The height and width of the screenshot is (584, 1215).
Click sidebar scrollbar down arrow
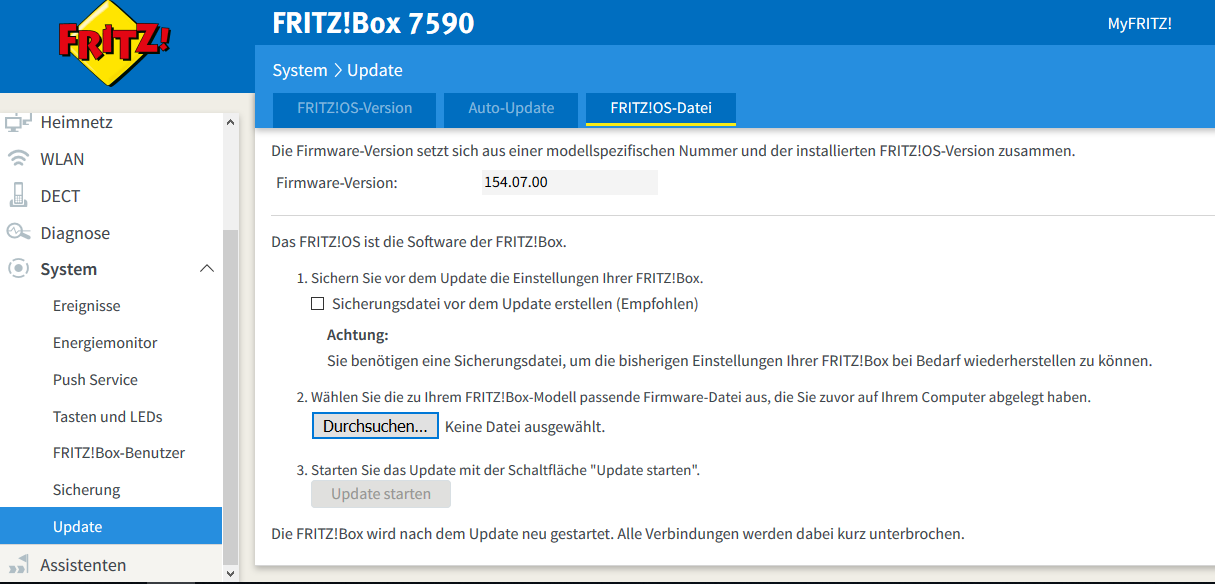click(230, 573)
